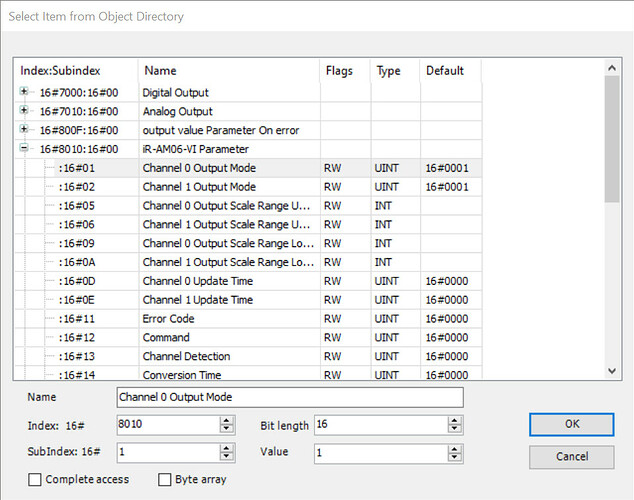This screenshot has height=500, width=634.
Task: Focus the SubIndex input field
Action: click(169, 452)
